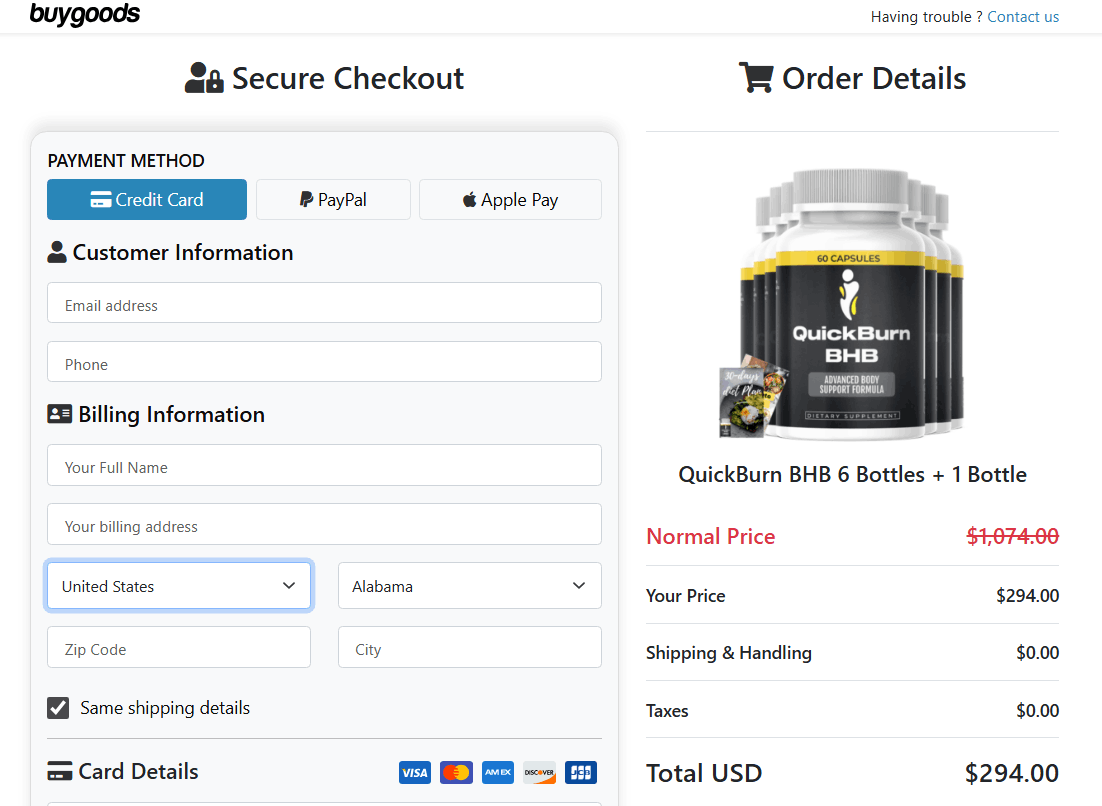Click the Billing Information section header
1102x806 pixels.
[x=155, y=413]
